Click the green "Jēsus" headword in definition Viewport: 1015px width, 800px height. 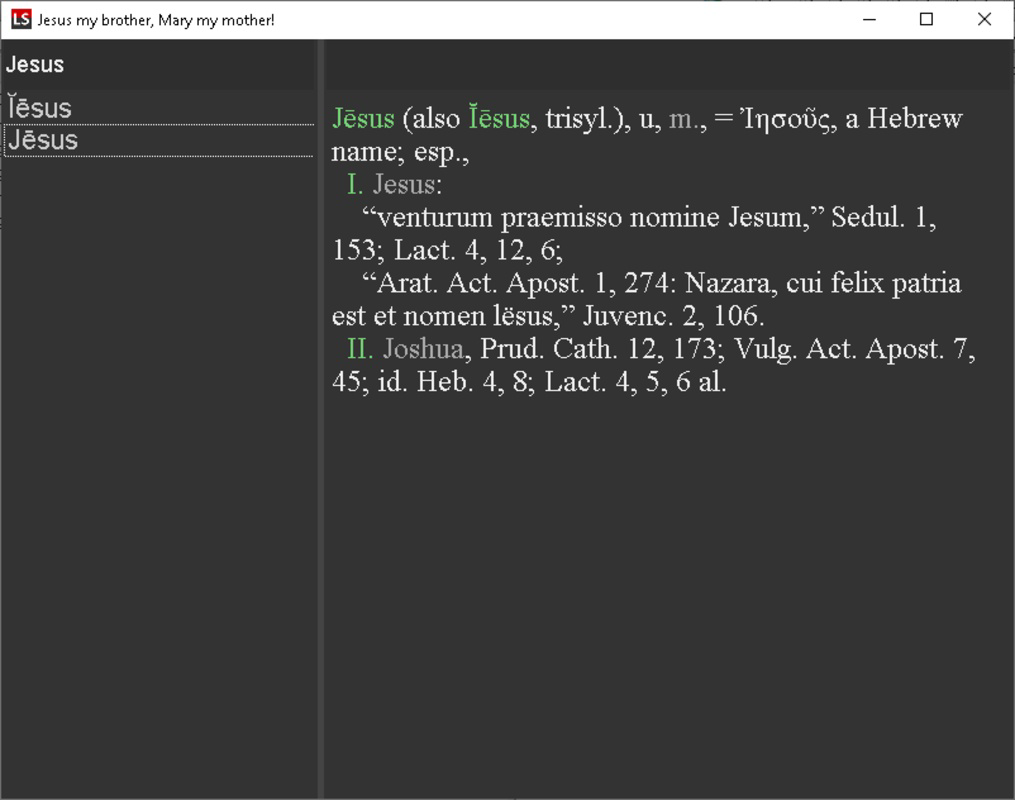click(x=363, y=118)
